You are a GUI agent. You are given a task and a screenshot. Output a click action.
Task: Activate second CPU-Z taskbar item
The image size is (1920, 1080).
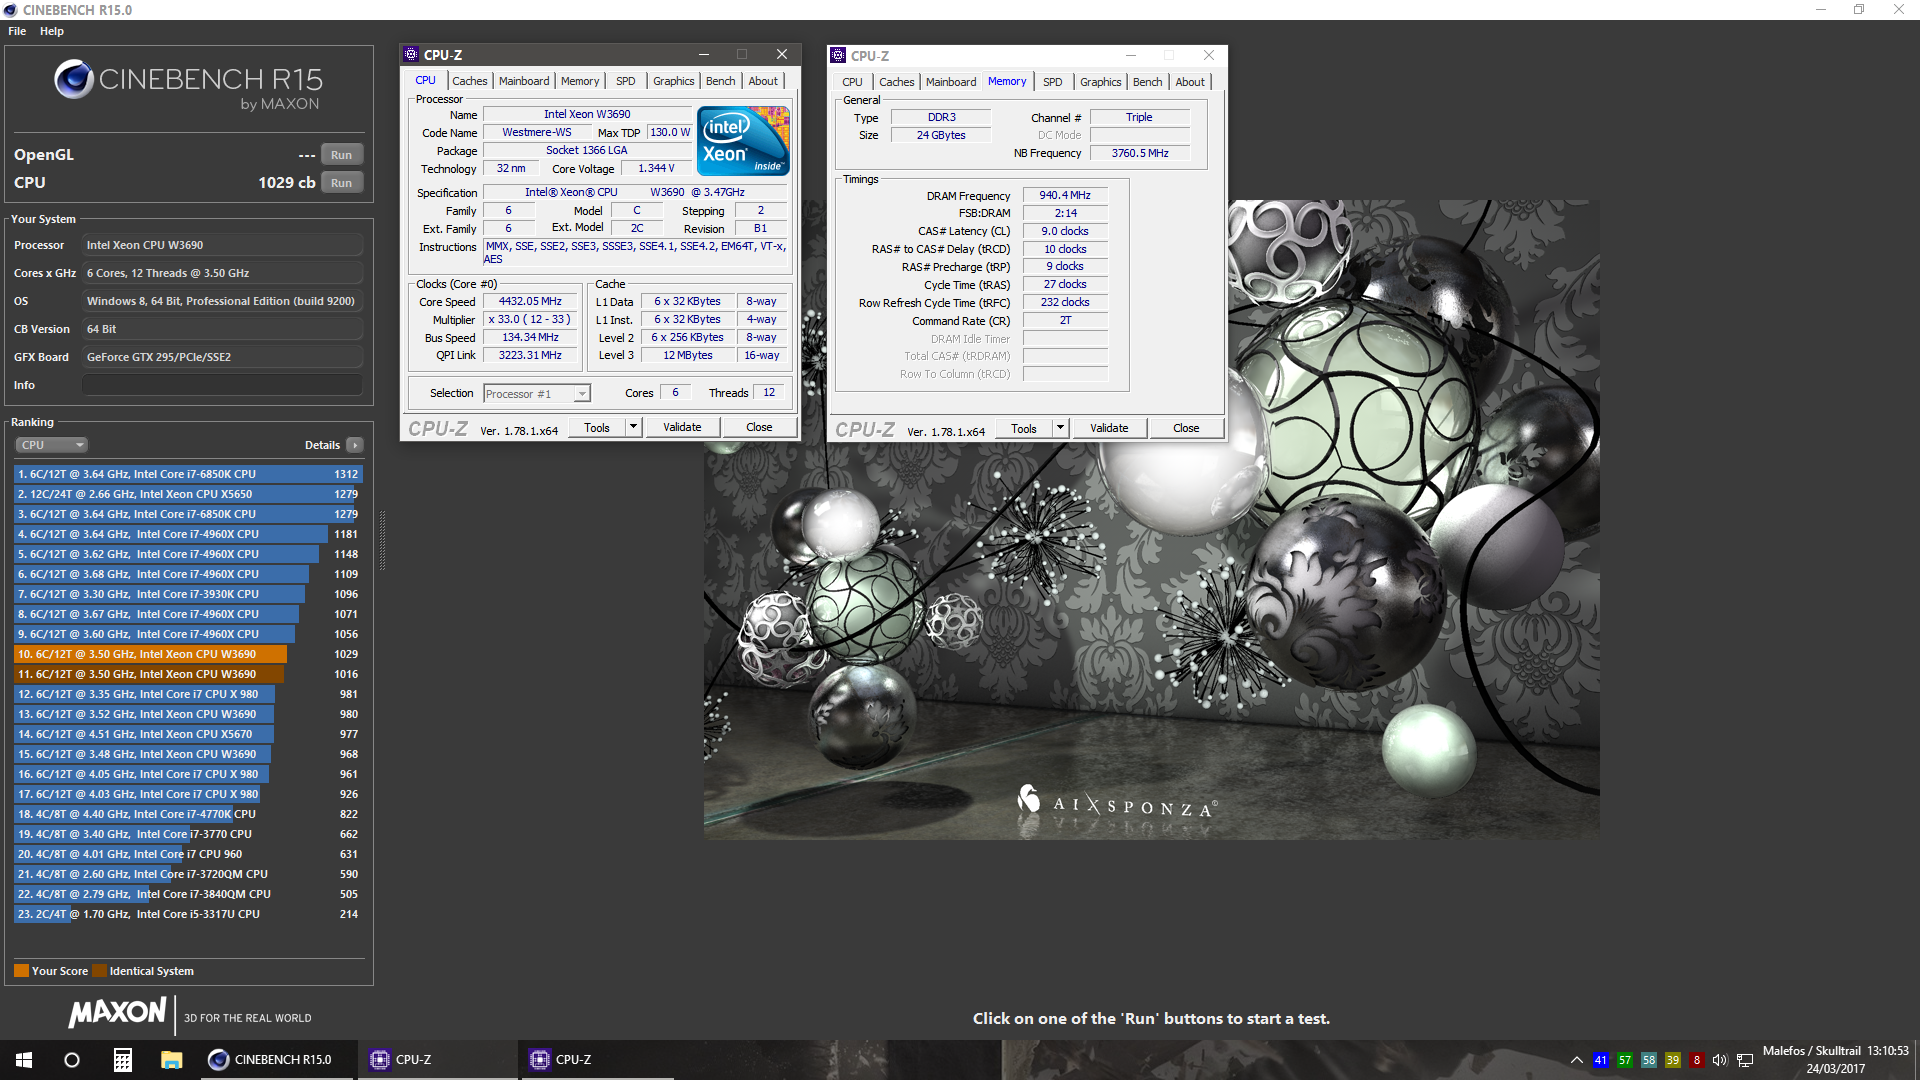[596, 1060]
